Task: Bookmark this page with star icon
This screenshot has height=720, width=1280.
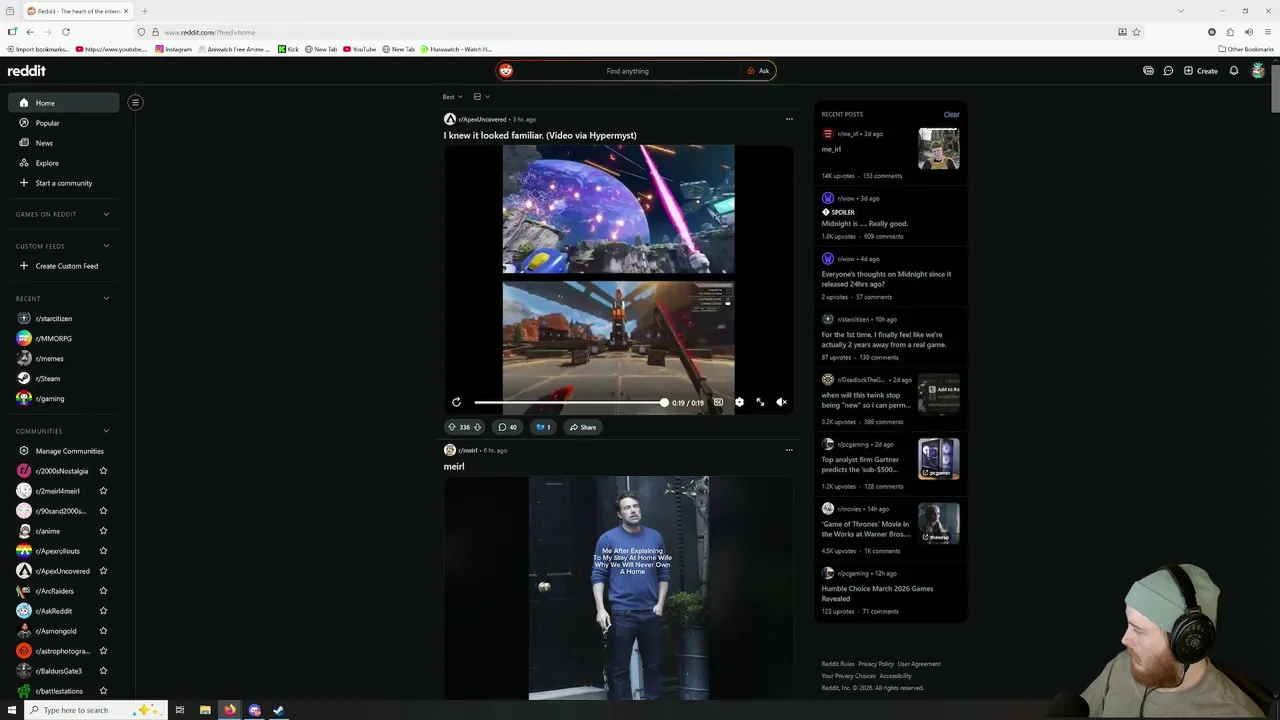Action: [x=1136, y=32]
